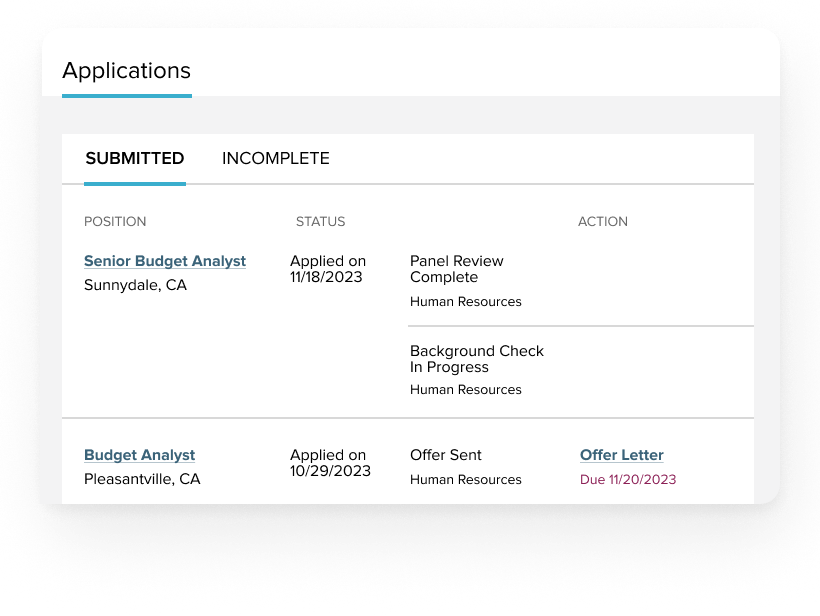Click the ACTION column header

click(603, 221)
